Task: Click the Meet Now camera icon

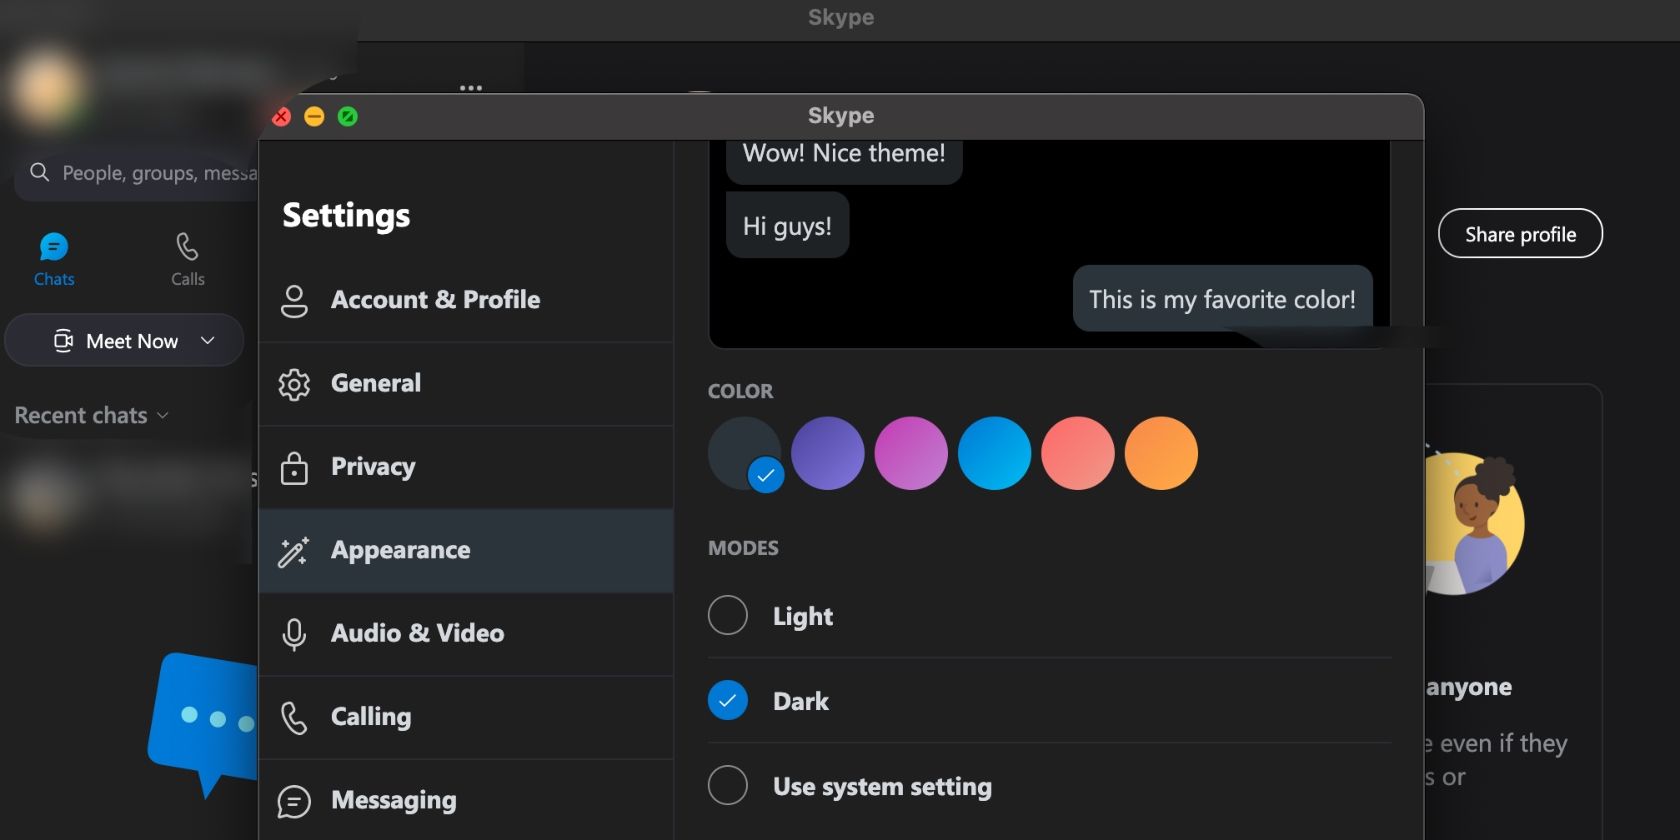Action: coord(63,341)
